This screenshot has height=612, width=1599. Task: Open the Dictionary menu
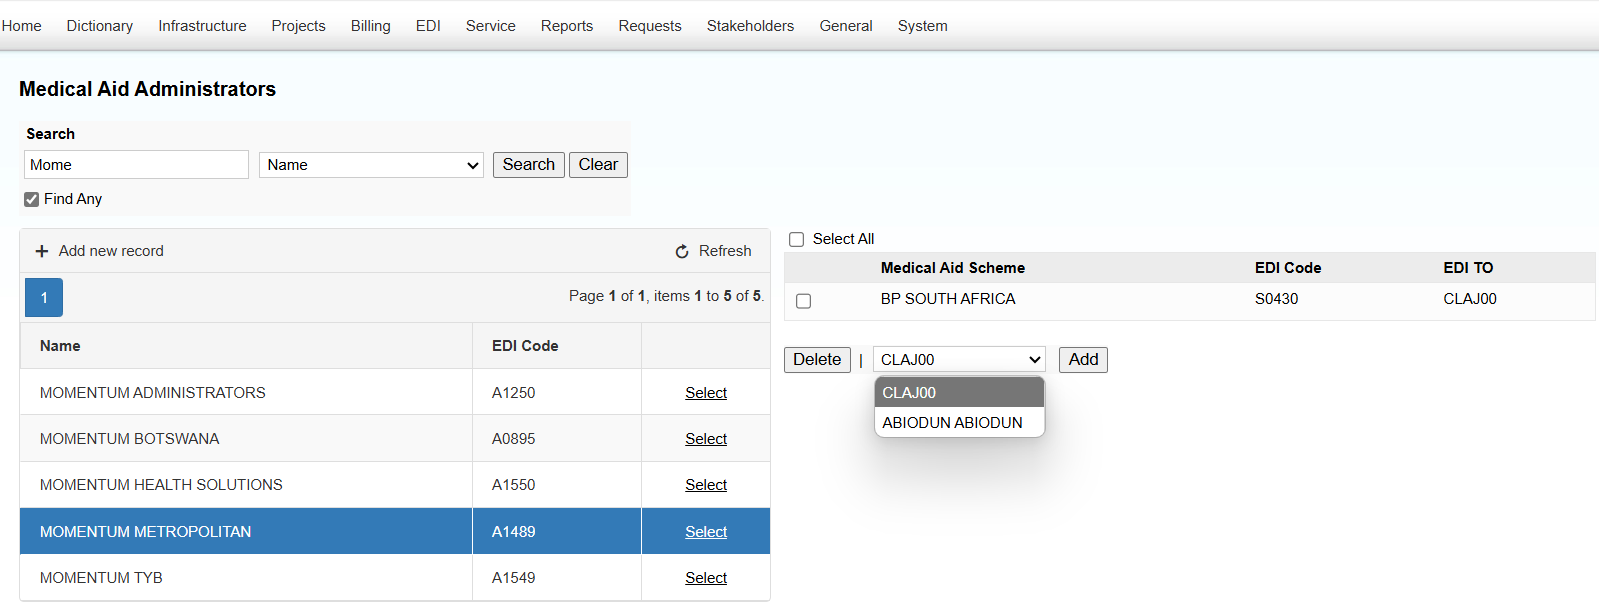100,26
